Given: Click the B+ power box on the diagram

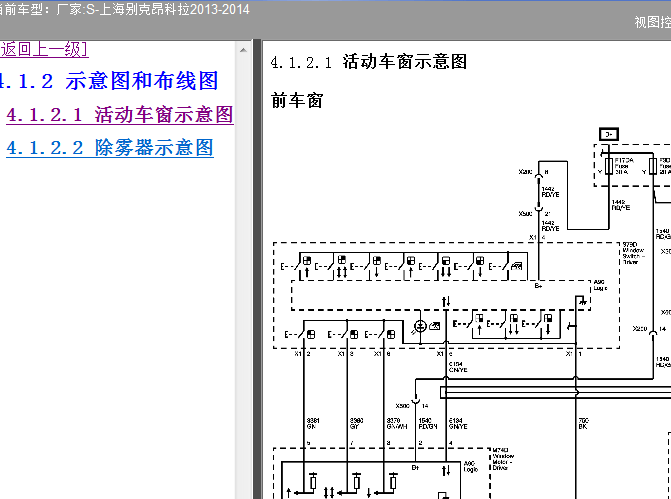Looking at the screenshot, I should (609, 134).
